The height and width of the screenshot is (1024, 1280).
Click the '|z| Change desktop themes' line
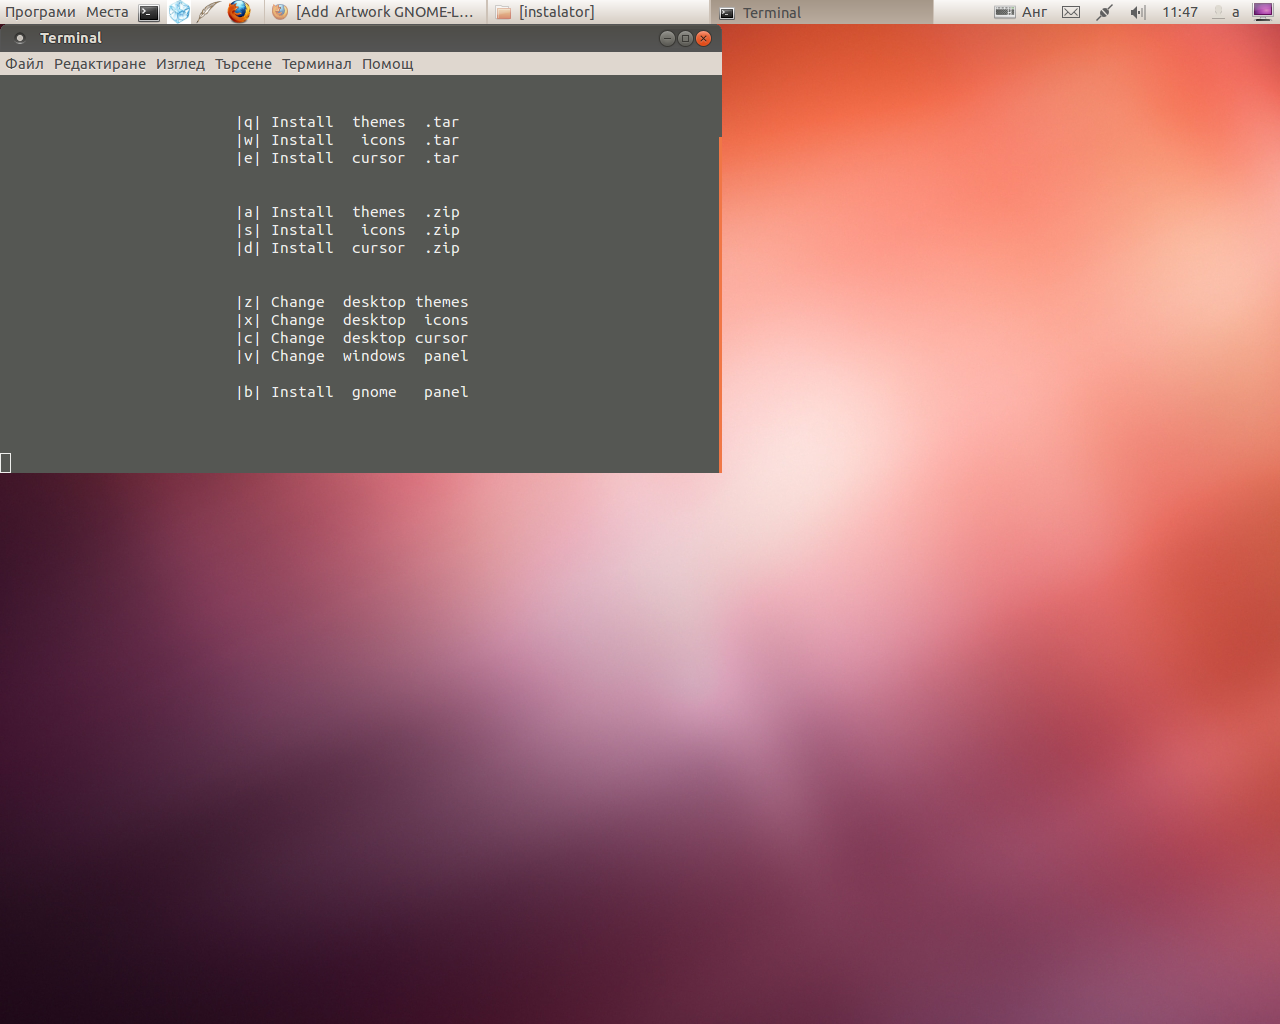352,302
